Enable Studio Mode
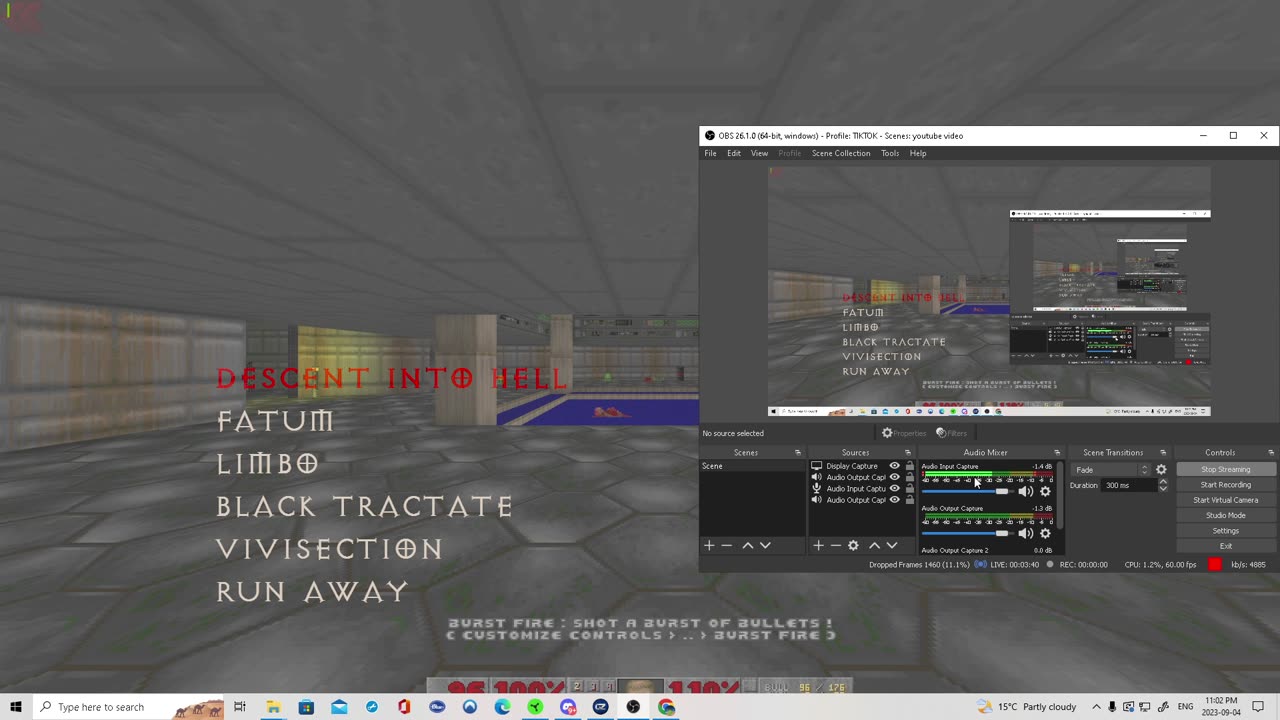The height and width of the screenshot is (720, 1280). tap(1225, 515)
